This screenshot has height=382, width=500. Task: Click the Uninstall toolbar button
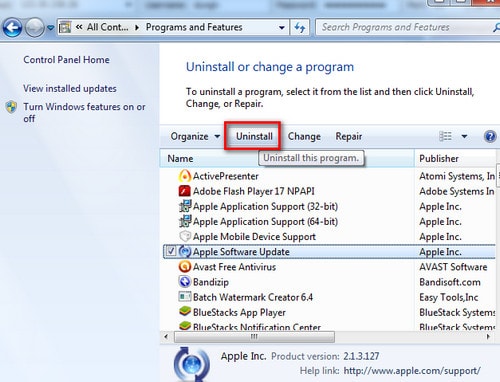point(254,136)
